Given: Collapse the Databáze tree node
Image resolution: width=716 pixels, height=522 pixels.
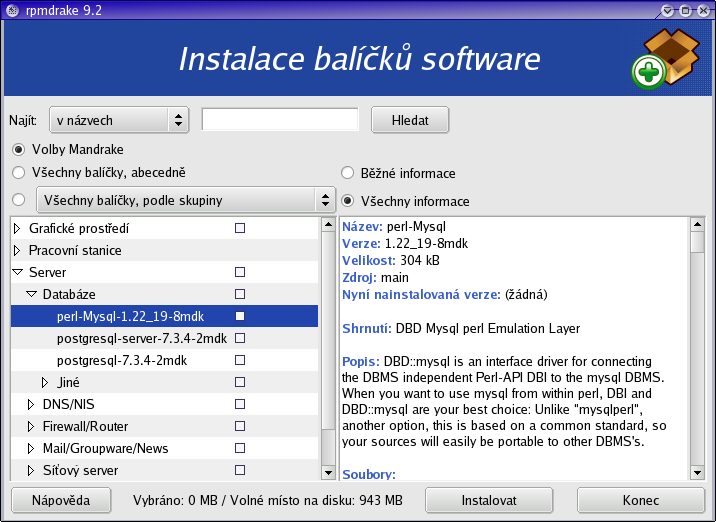Looking at the screenshot, I should tap(31, 294).
